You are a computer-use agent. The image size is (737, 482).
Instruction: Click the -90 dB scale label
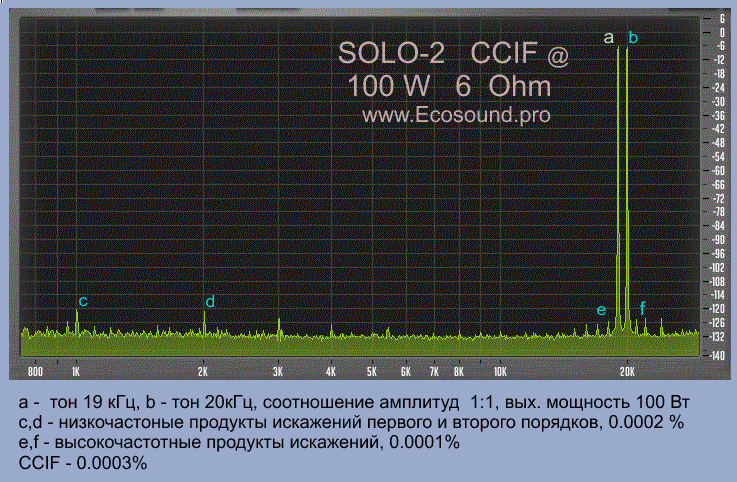[719, 240]
